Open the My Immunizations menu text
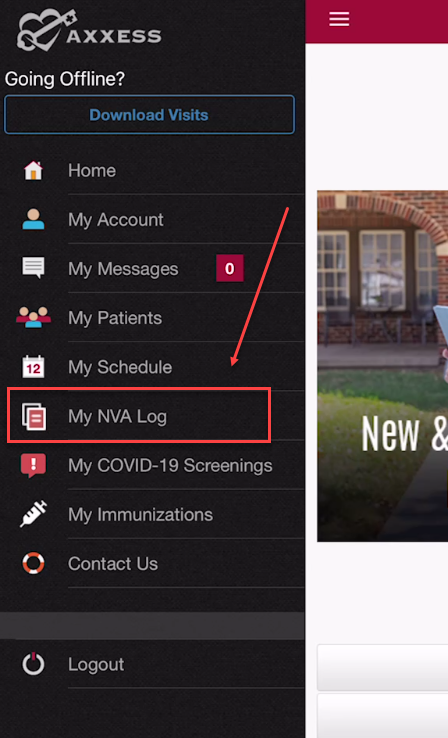The width and height of the screenshot is (448, 738). [x=140, y=514]
